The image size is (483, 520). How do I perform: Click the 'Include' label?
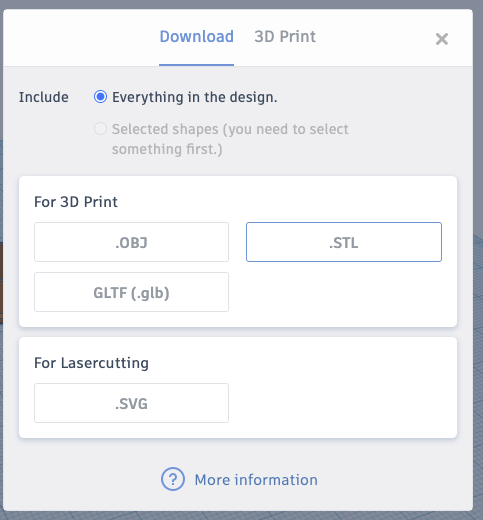[x=44, y=97]
